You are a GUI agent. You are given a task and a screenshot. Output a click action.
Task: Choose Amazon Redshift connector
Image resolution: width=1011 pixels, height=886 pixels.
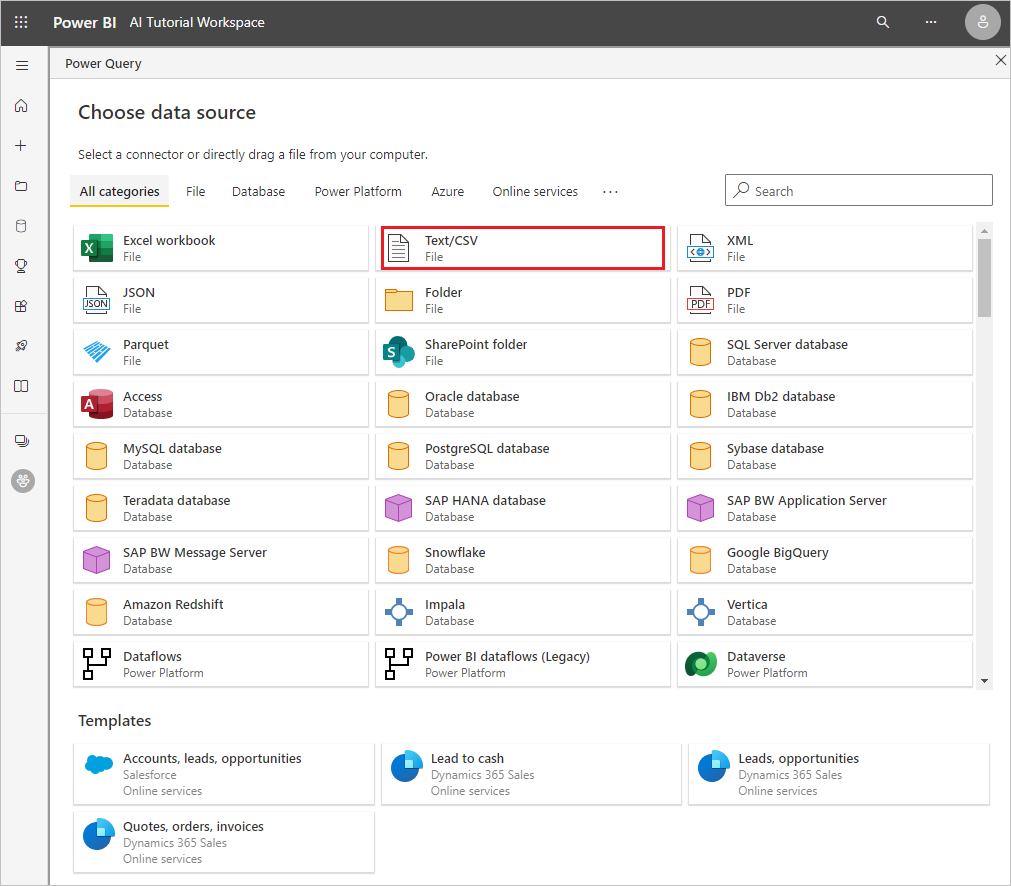click(x=221, y=613)
